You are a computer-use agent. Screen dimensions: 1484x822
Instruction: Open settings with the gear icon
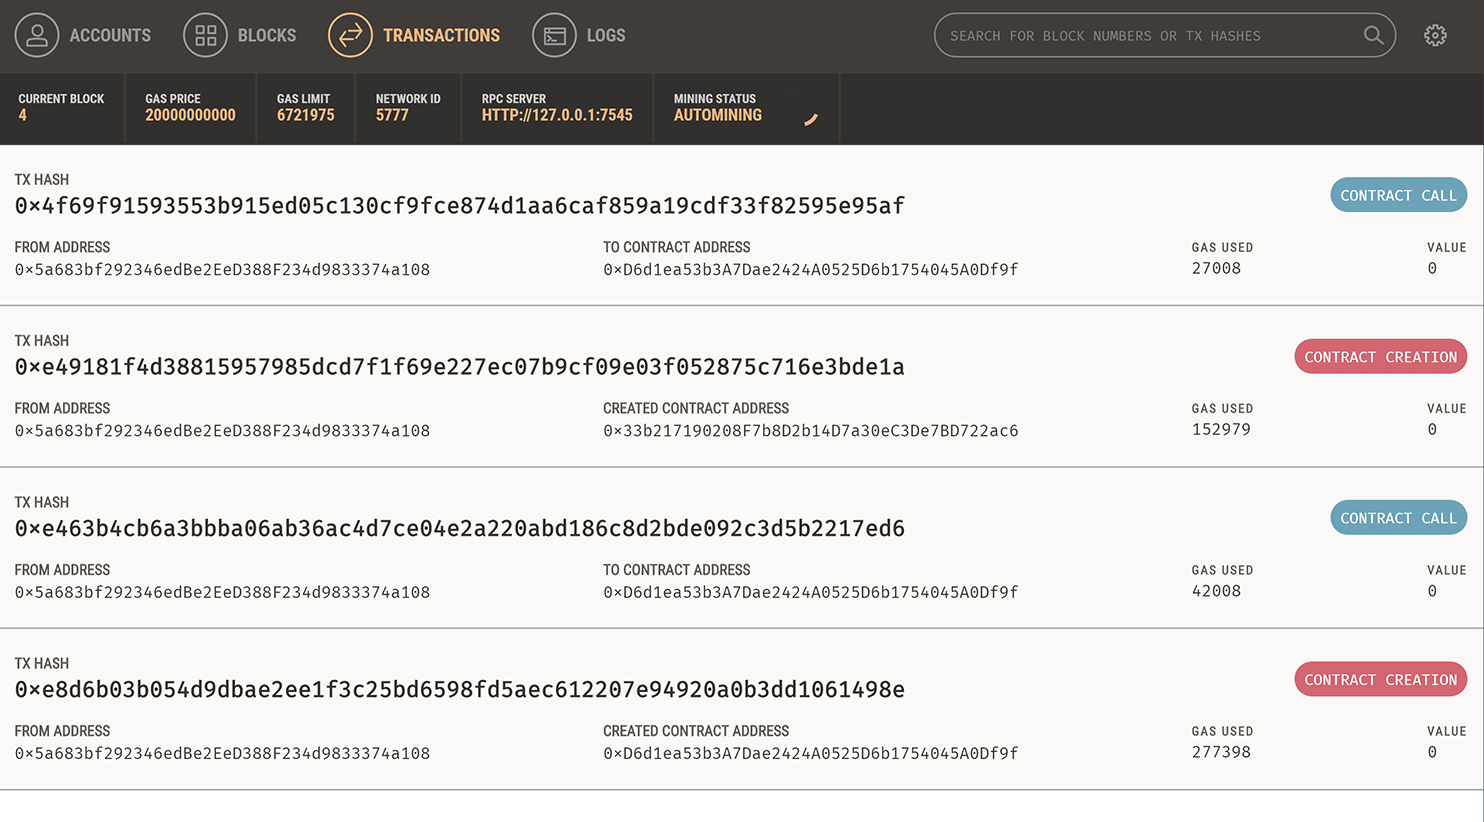coord(1435,35)
